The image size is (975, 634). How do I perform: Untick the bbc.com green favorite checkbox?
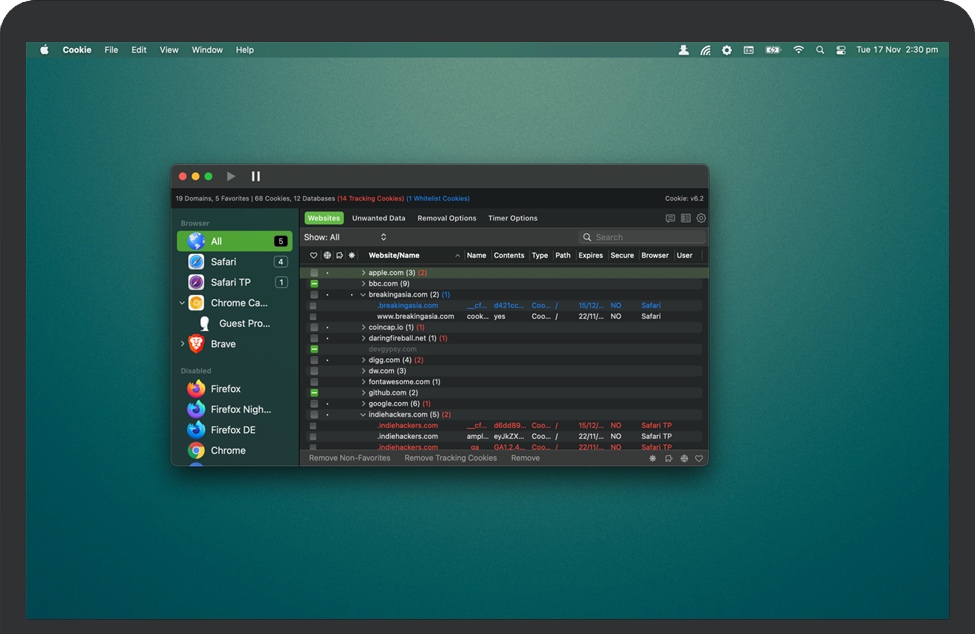point(314,283)
